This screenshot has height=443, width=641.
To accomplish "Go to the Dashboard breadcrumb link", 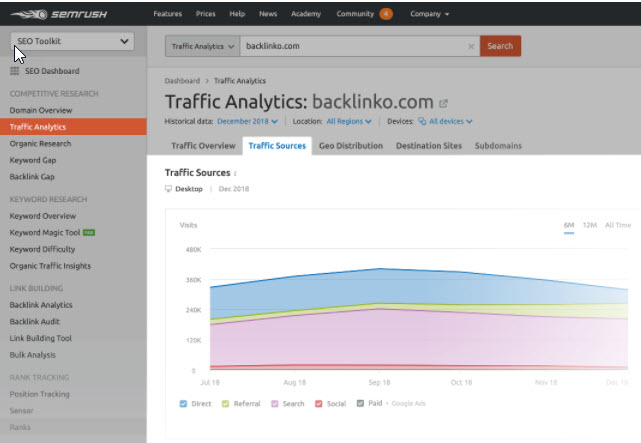I will [x=182, y=81].
